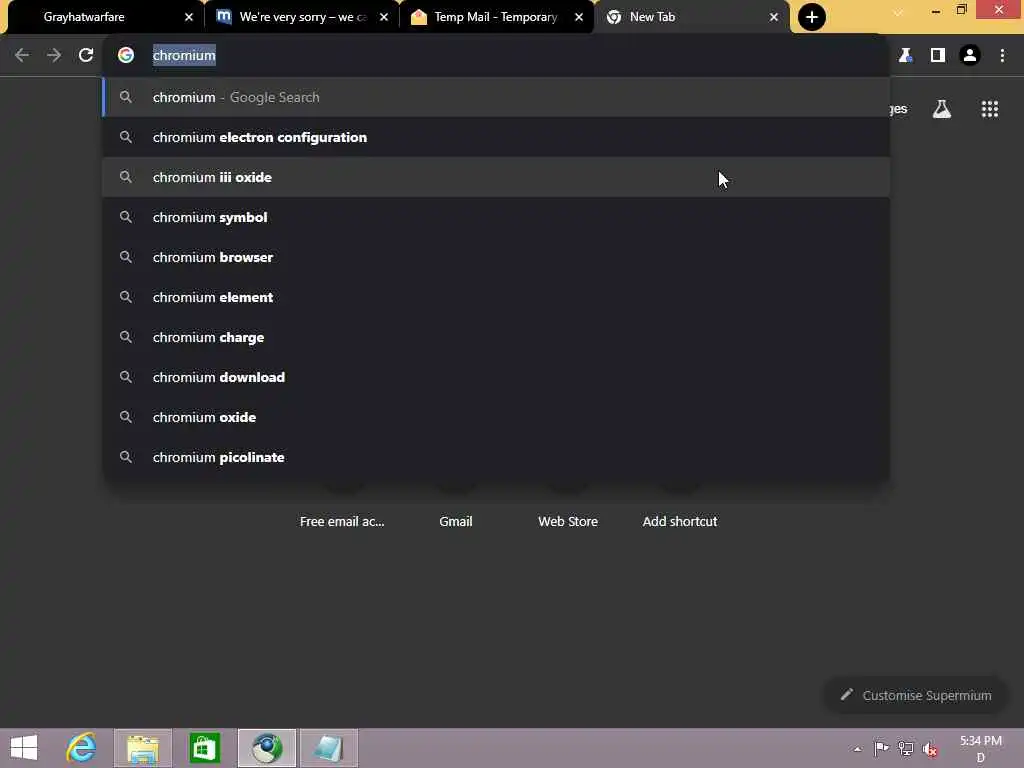Open the Google apps grid

(x=989, y=109)
